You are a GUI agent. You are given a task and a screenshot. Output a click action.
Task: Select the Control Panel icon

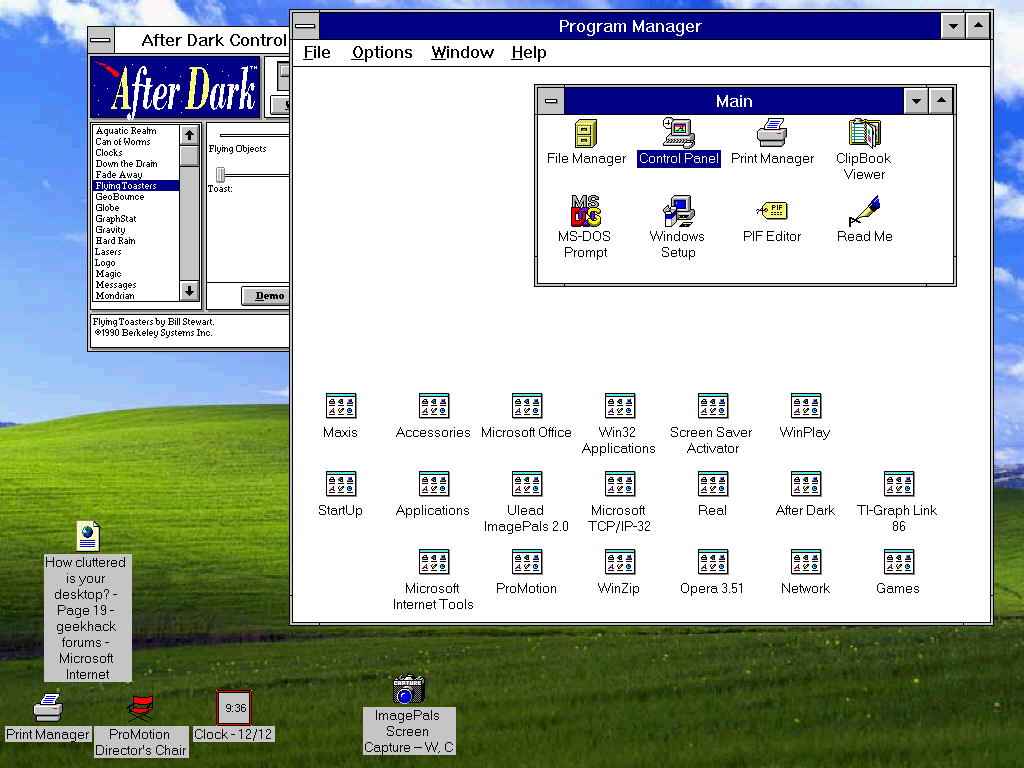678,134
